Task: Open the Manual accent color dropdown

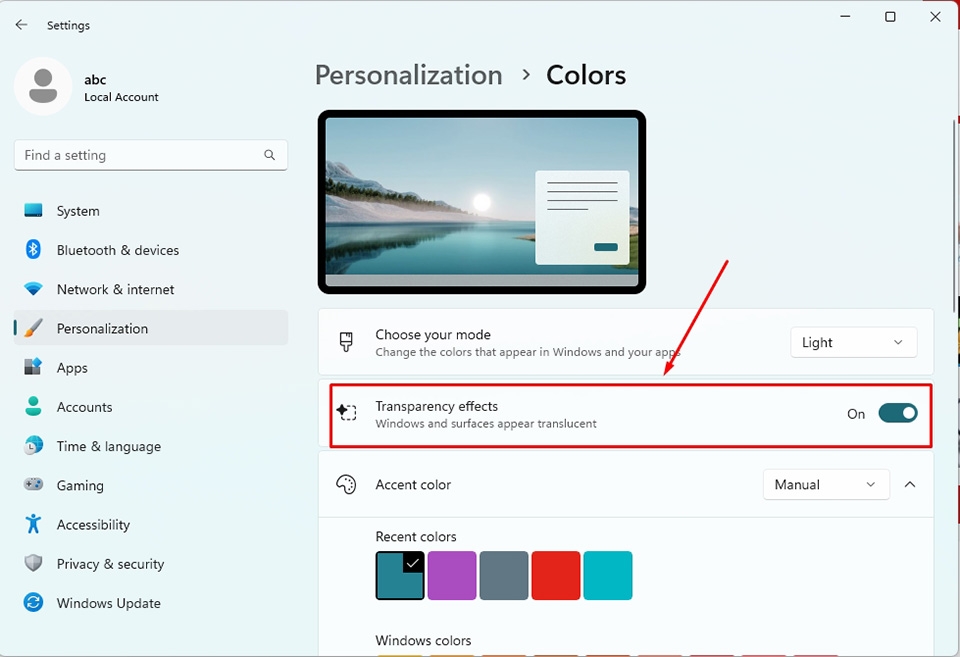Action: (x=826, y=484)
